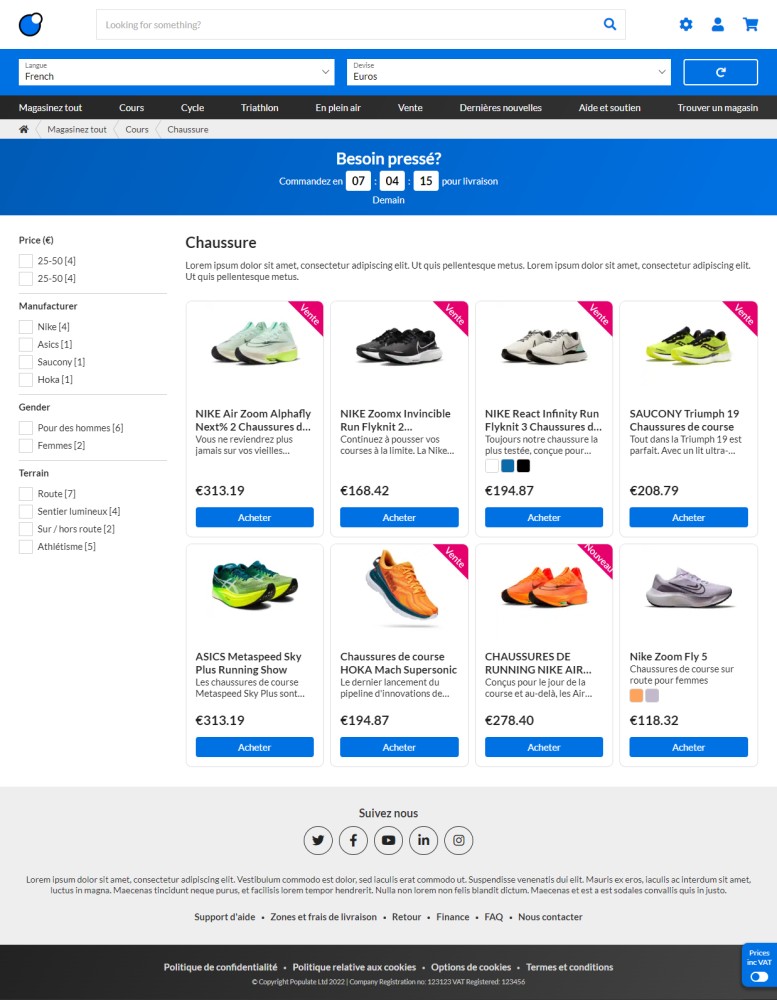Open the 'Termes et conditions' link

pos(570,967)
